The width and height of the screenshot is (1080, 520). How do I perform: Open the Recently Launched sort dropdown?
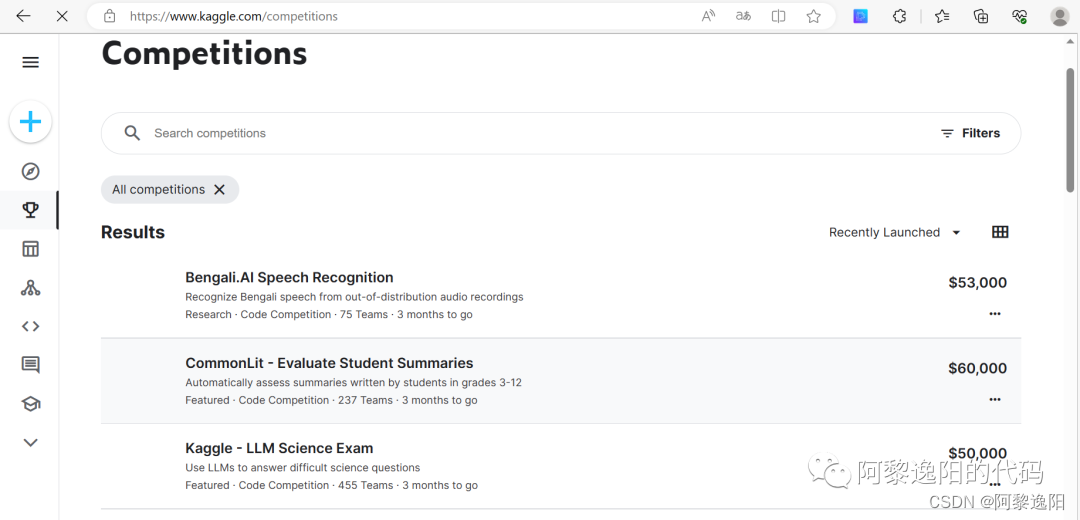coord(894,232)
